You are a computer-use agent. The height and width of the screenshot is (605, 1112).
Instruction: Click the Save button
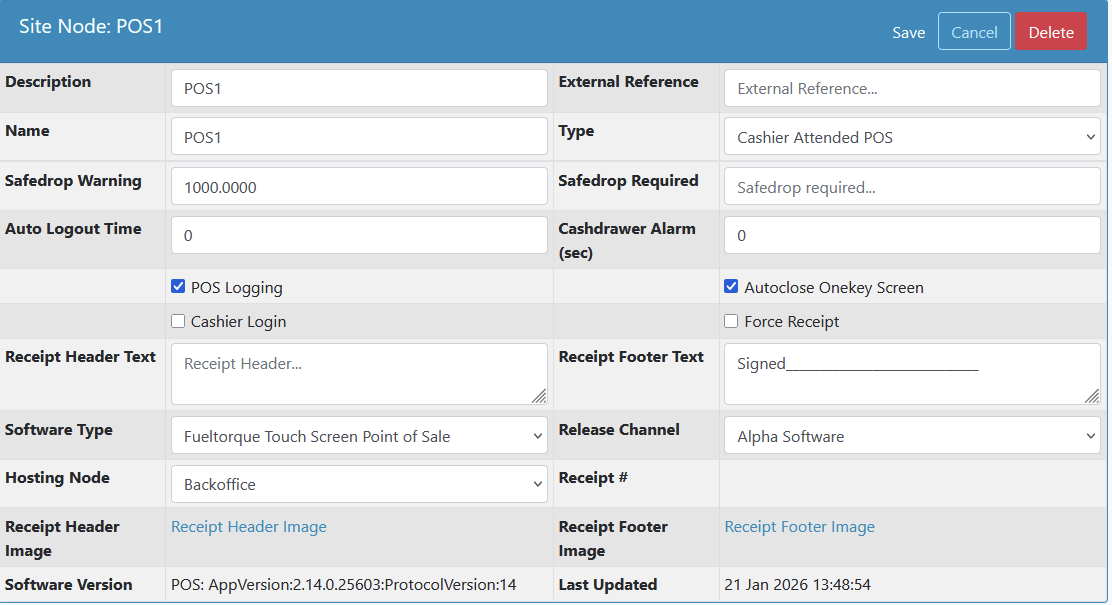908,33
